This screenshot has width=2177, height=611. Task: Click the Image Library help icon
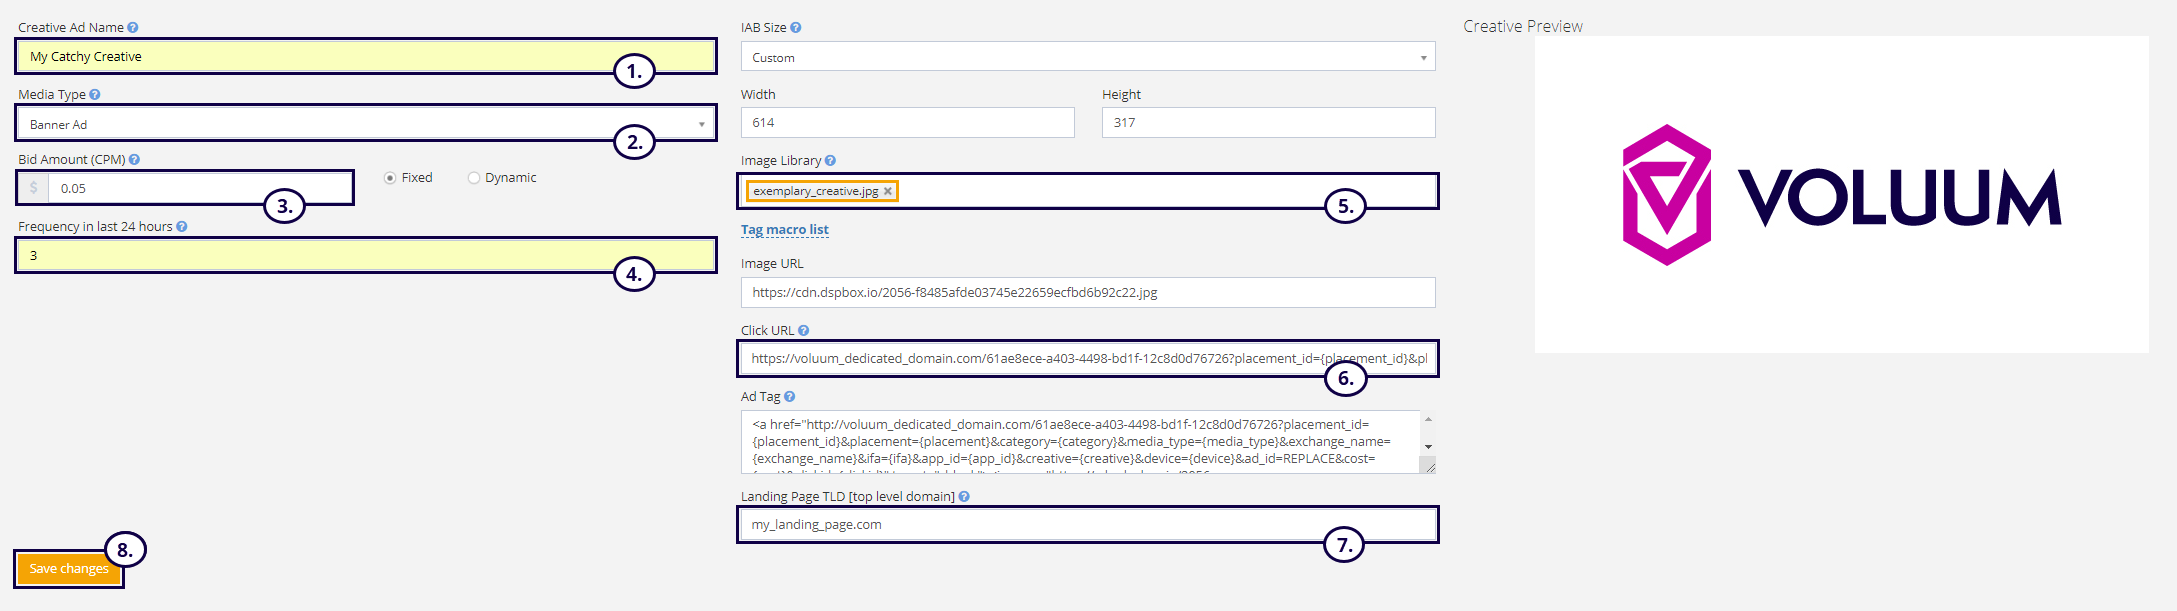click(830, 161)
